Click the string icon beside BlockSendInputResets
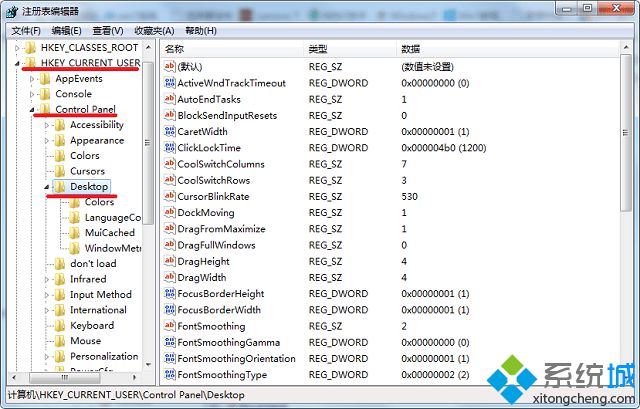The width and height of the screenshot is (640, 409). [x=169, y=115]
